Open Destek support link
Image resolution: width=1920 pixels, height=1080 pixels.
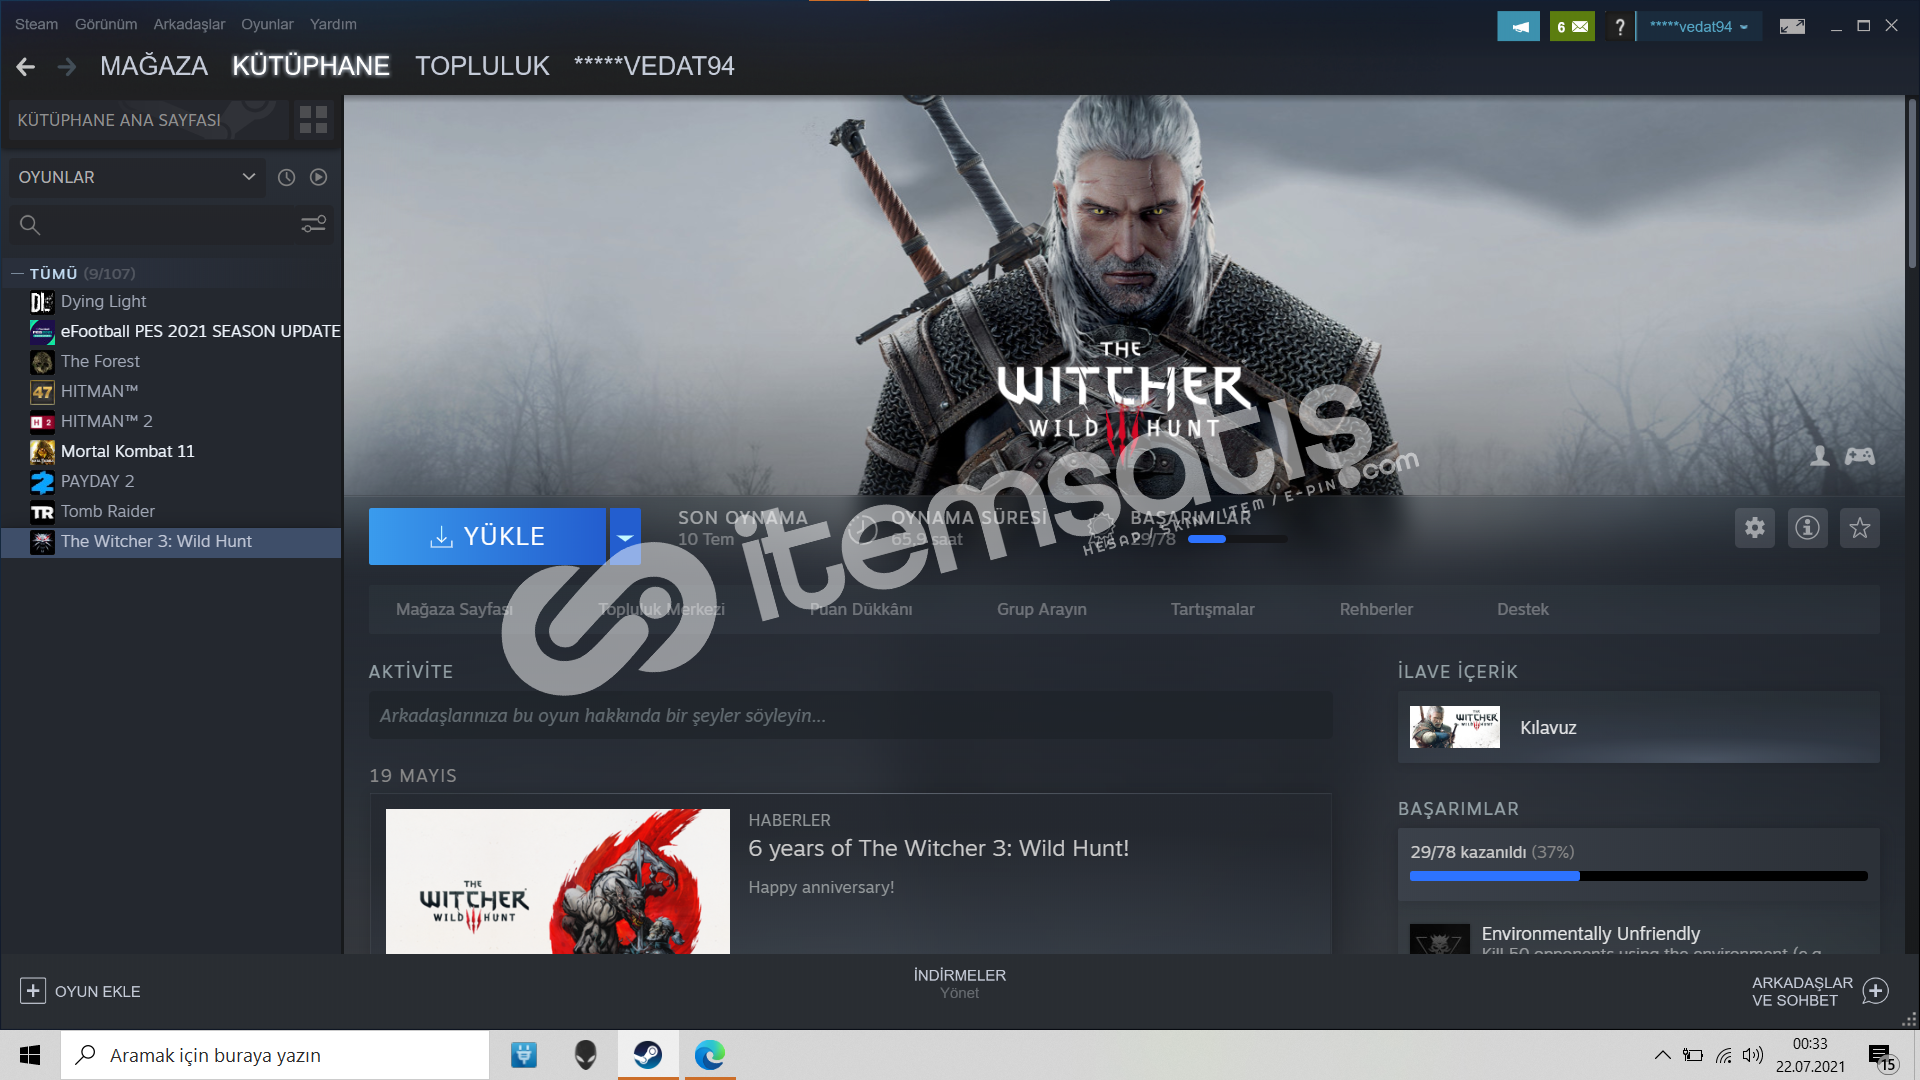pyautogui.click(x=1522, y=609)
